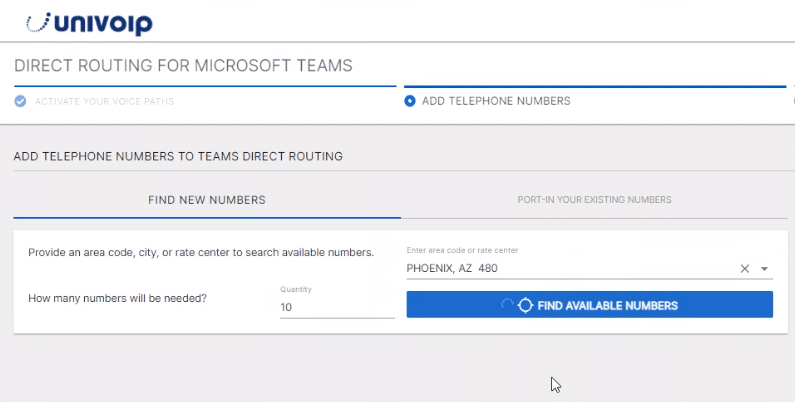The width and height of the screenshot is (795, 402).
Task: Click the 'Provide an area code, city' instruction text
Action: (x=201, y=252)
